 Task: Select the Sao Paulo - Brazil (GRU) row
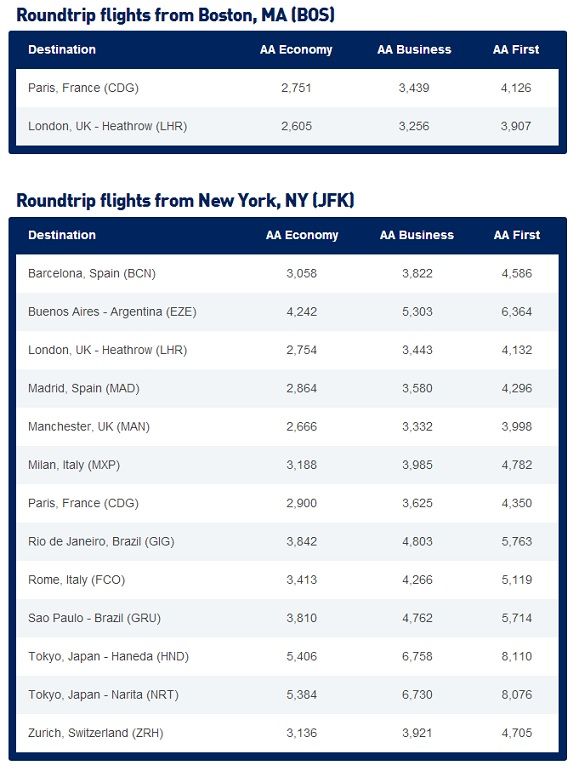click(x=287, y=618)
